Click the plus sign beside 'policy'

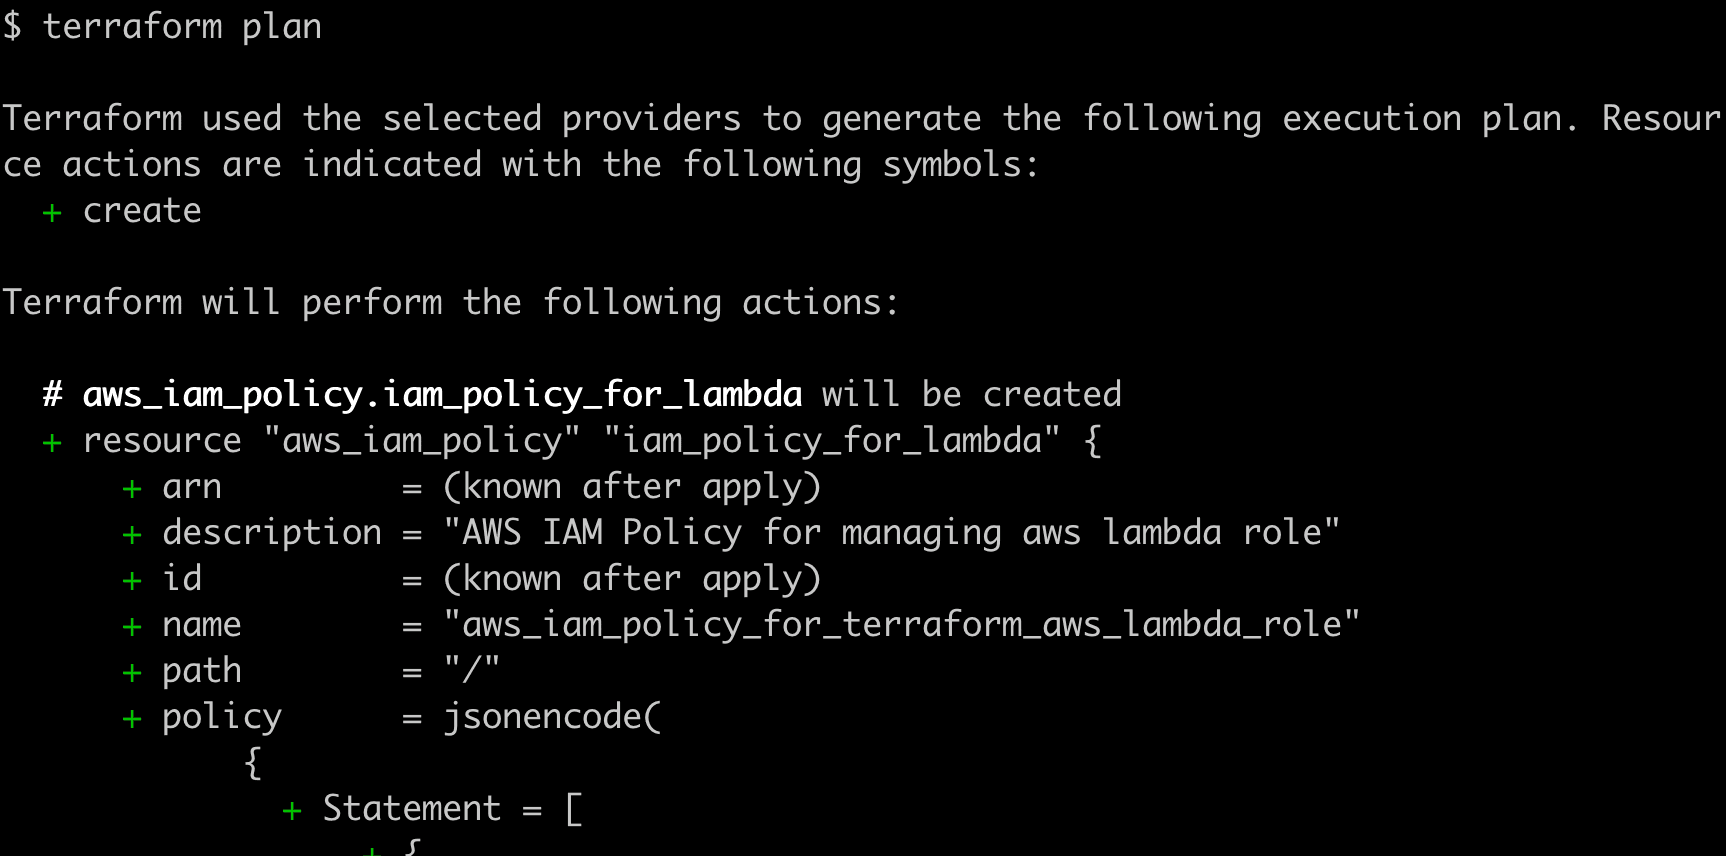coord(132,718)
